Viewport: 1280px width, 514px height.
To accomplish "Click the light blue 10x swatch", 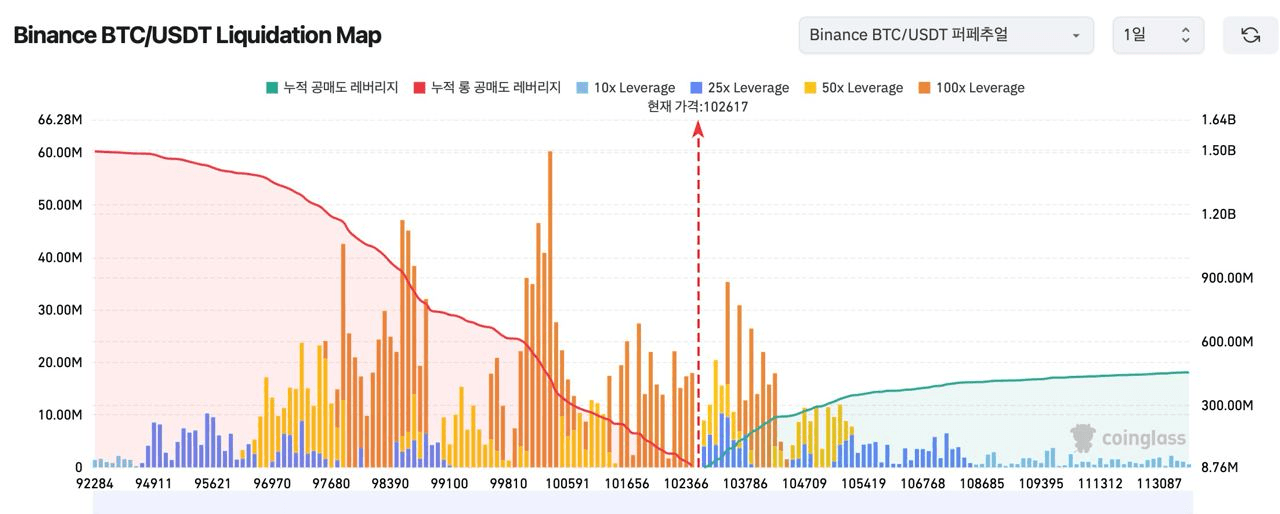I will click(x=581, y=88).
